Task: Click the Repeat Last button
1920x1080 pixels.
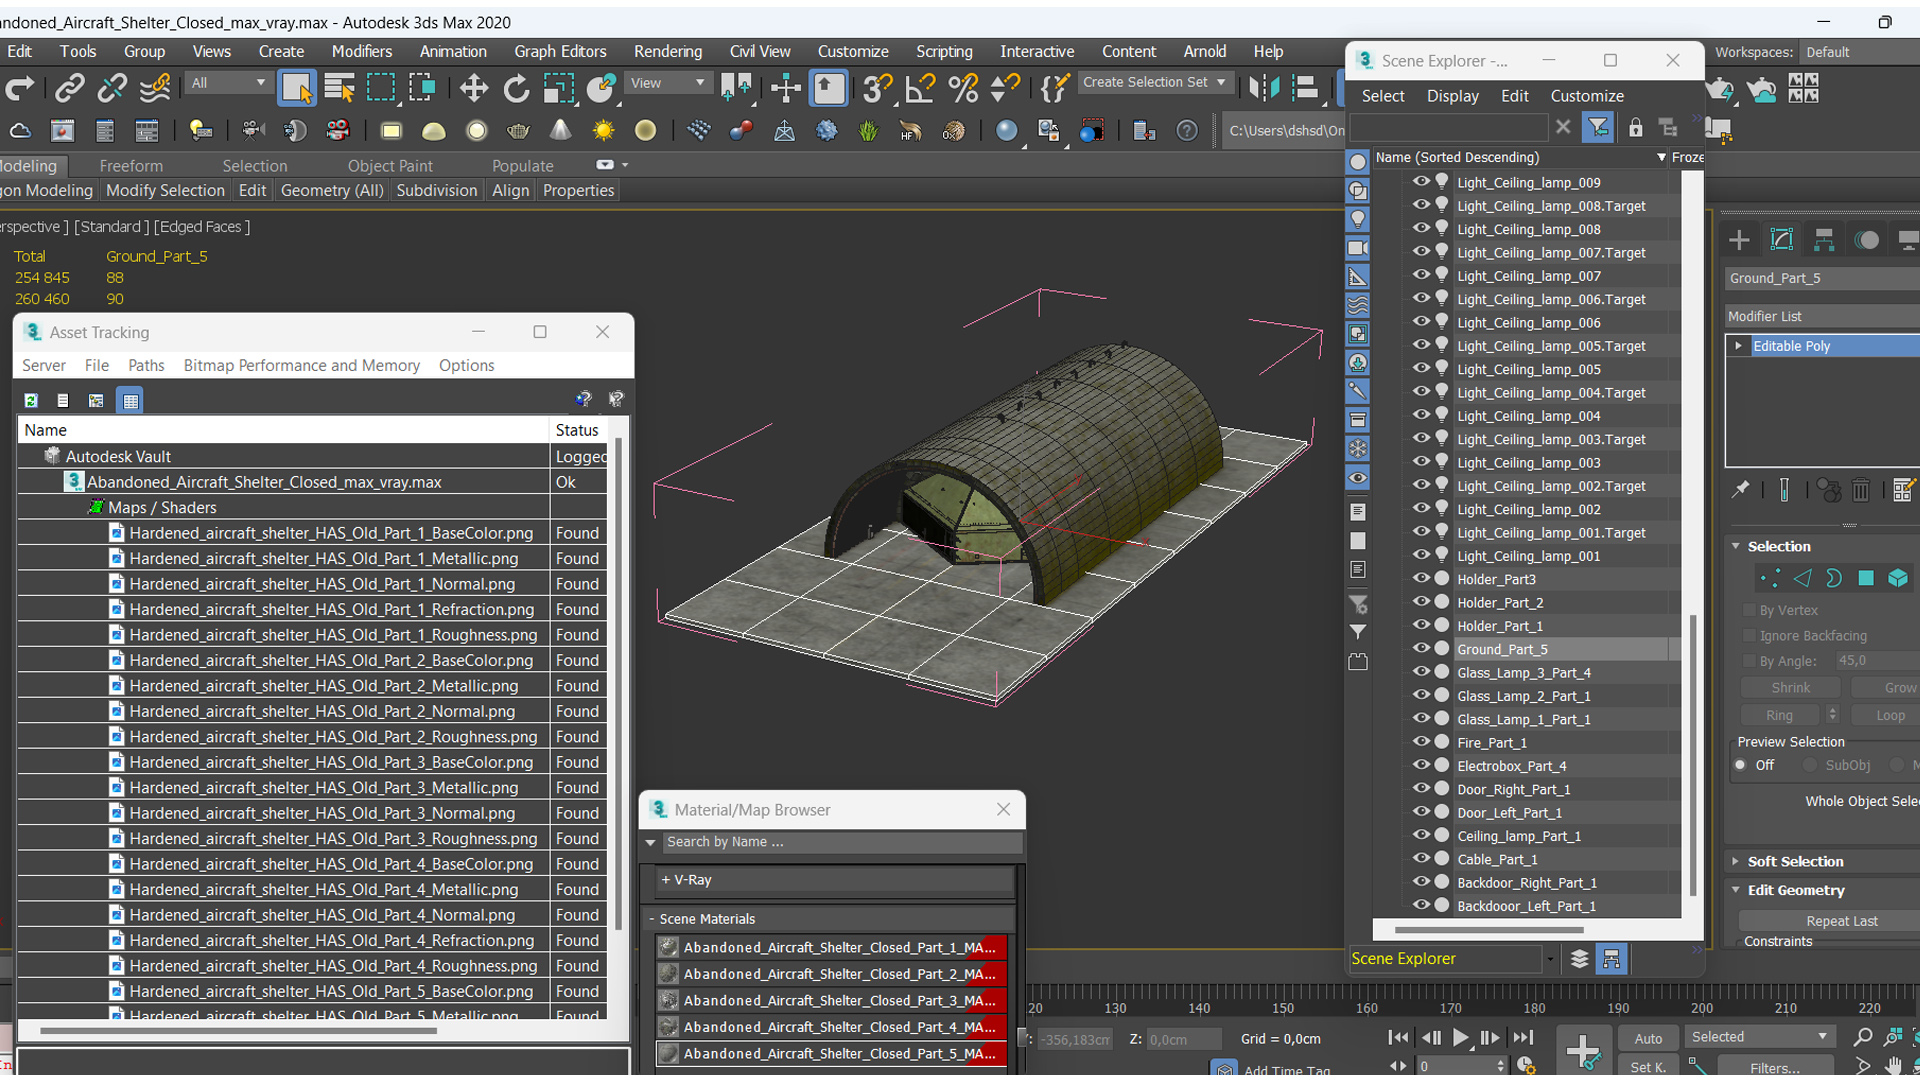Action: point(1841,921)
